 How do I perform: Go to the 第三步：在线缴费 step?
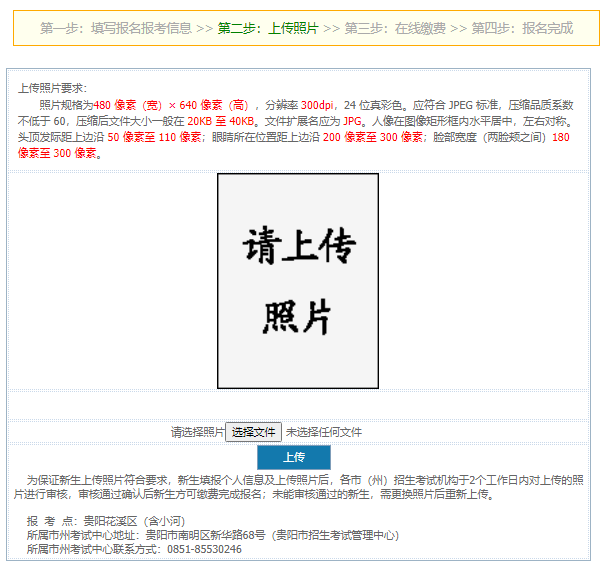point(395,28)
